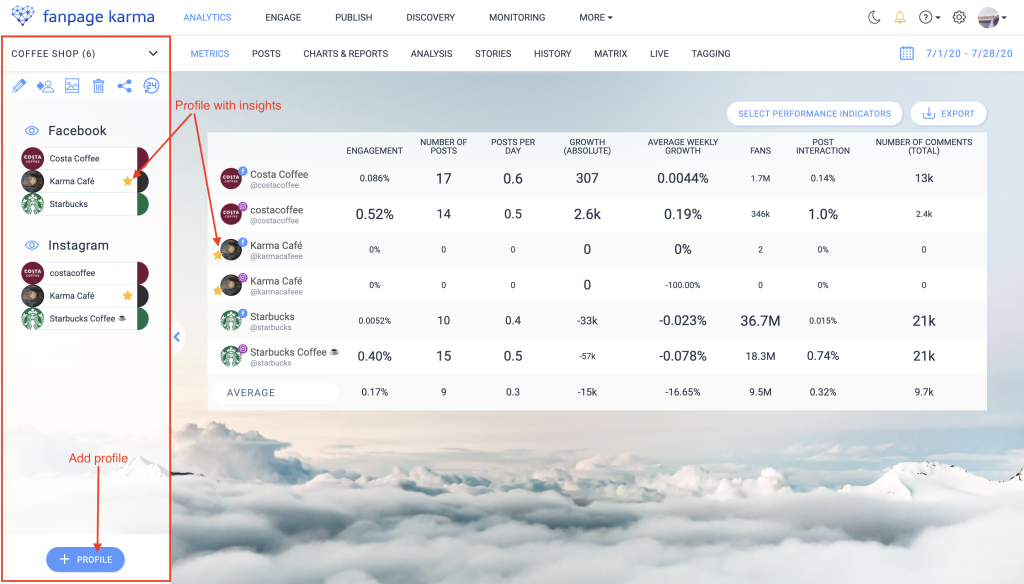The height and width of the screenshot is (584, 1024).
Task: Expand the Coffee Shop dashboard dropdown
Action: pos(153,53)
